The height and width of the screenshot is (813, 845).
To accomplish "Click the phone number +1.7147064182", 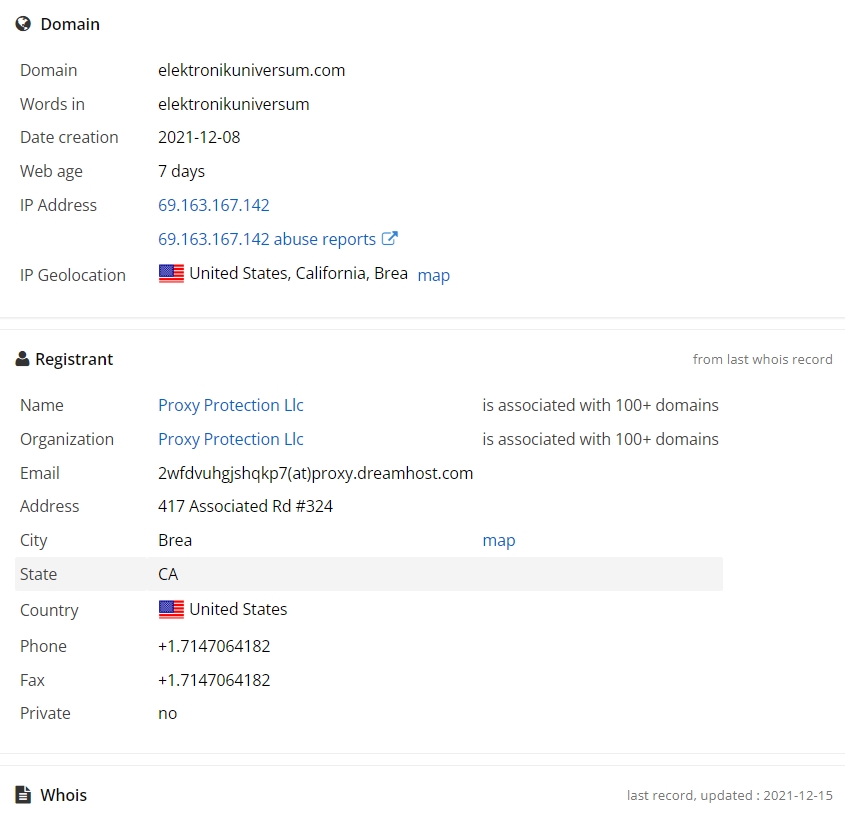I will click(214, 646).
